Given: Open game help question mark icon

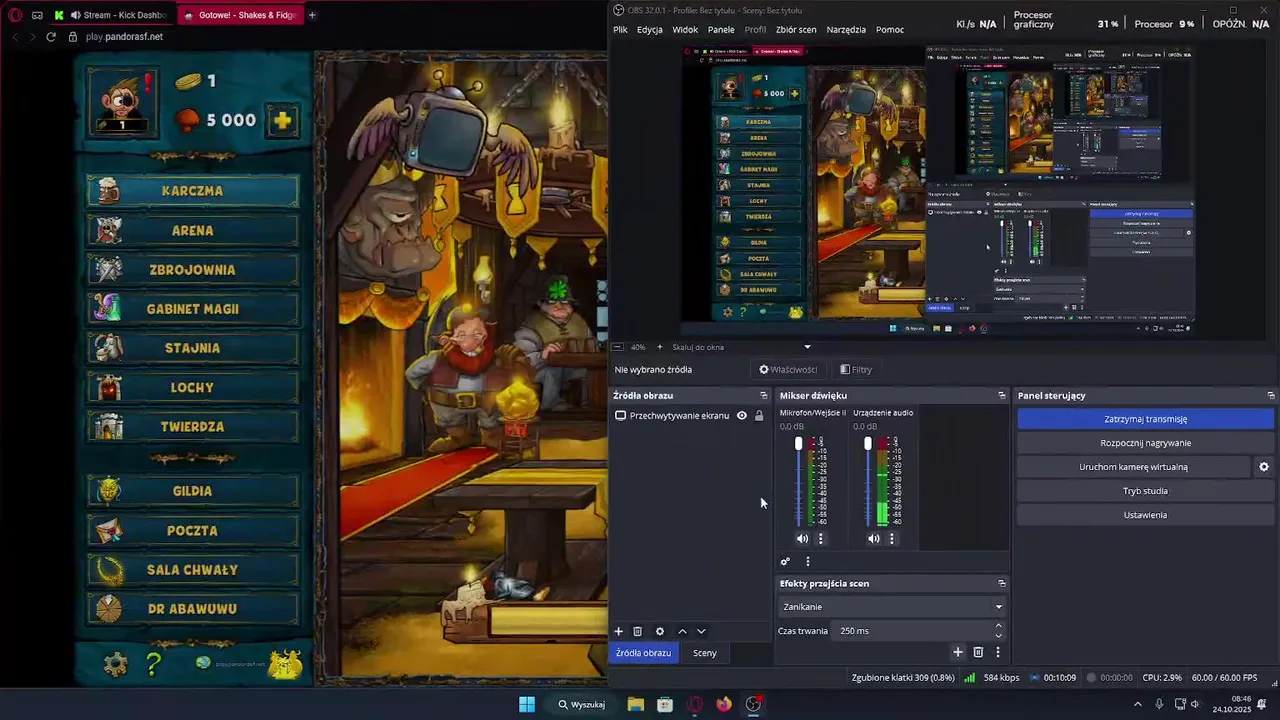Looking at the screenshot, I should (153, 664).
